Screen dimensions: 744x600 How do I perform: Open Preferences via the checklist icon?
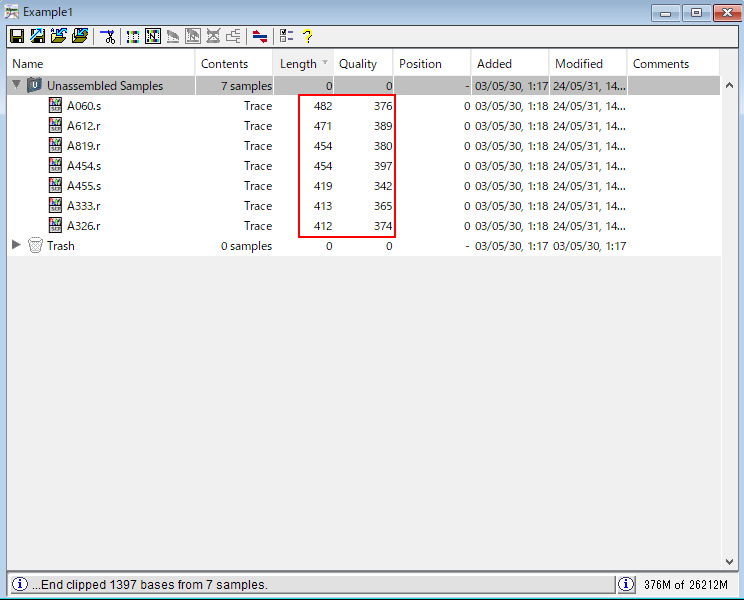pos(287,37)
